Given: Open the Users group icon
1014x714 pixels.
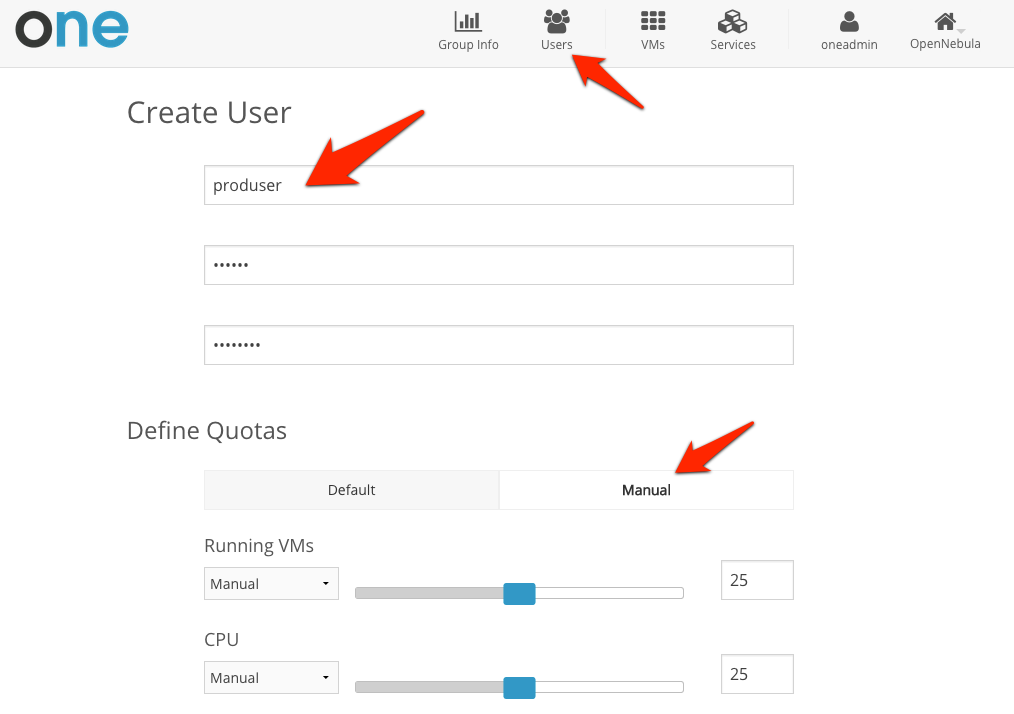Looking at the screenshot, I should click(556, 21).
